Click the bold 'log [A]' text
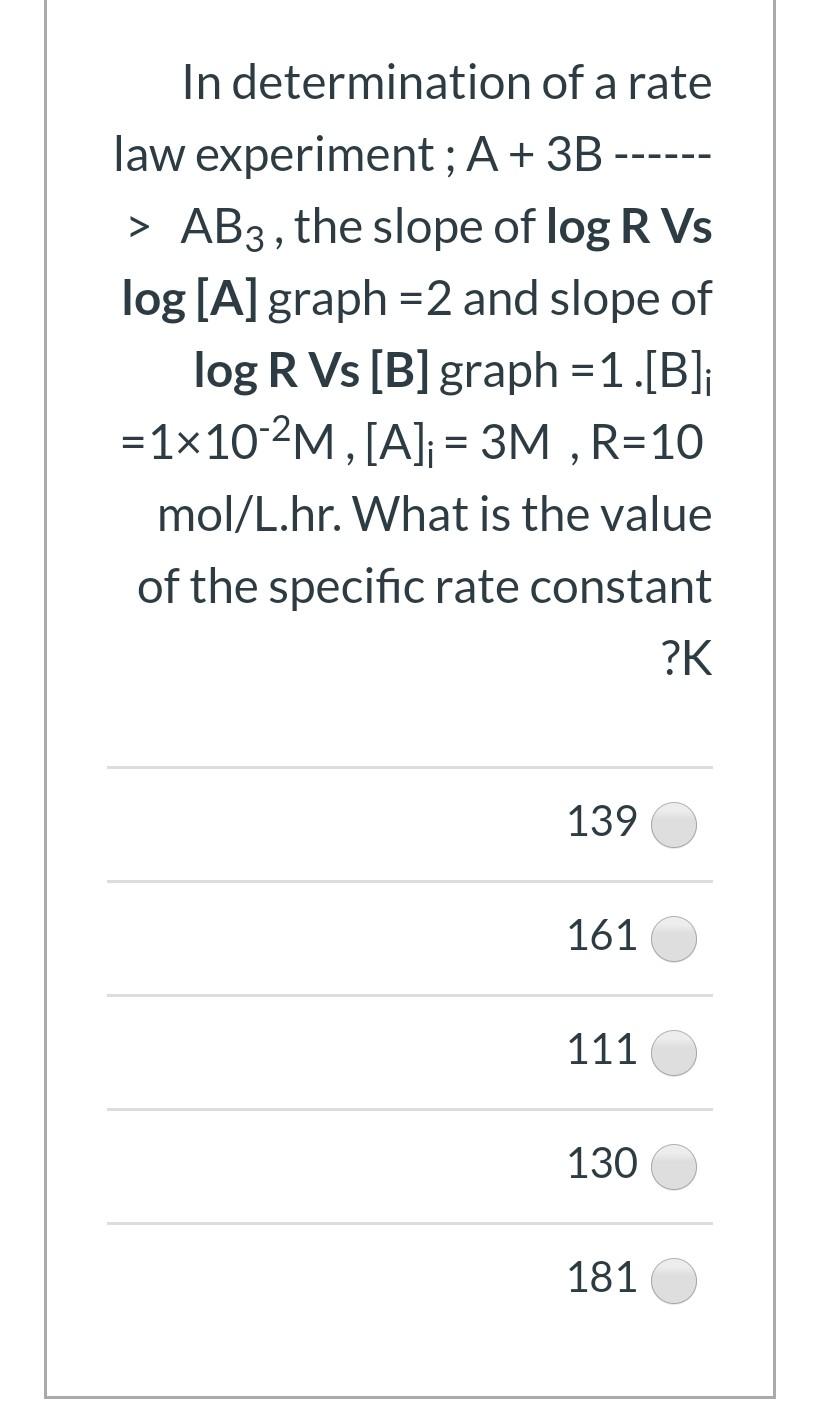820x1415 pixels. (x=190, y=299)
